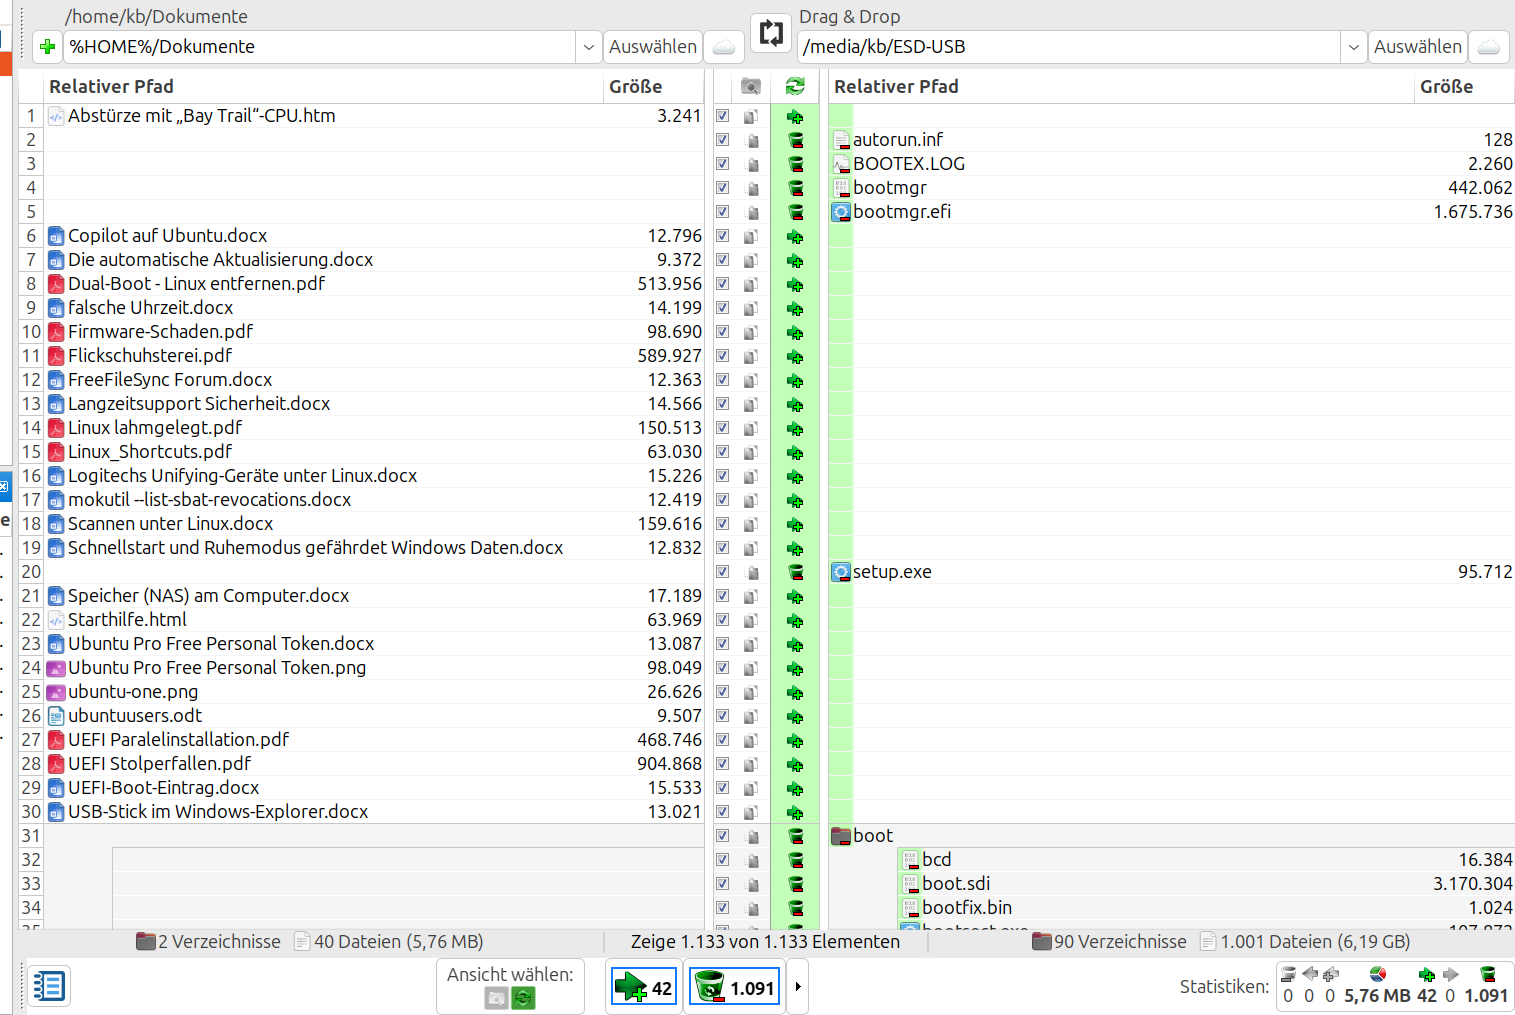Uncheck checkbox for Dual-Boot - Linux entfernen.pdf row
The image size is (1515, 1015).
(722, 284)
